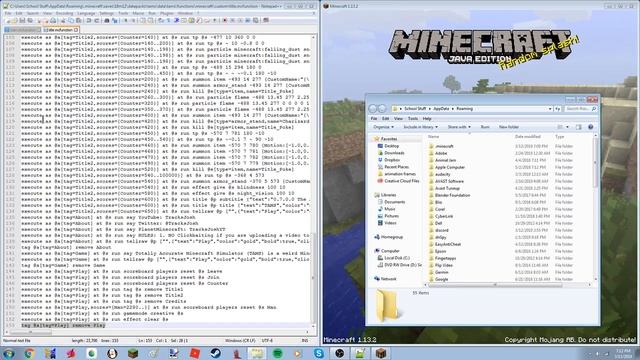The height and width of the screenshot is (360, 640).
Task: Expand the address bar history dropdown
Action: coord(550,109)
